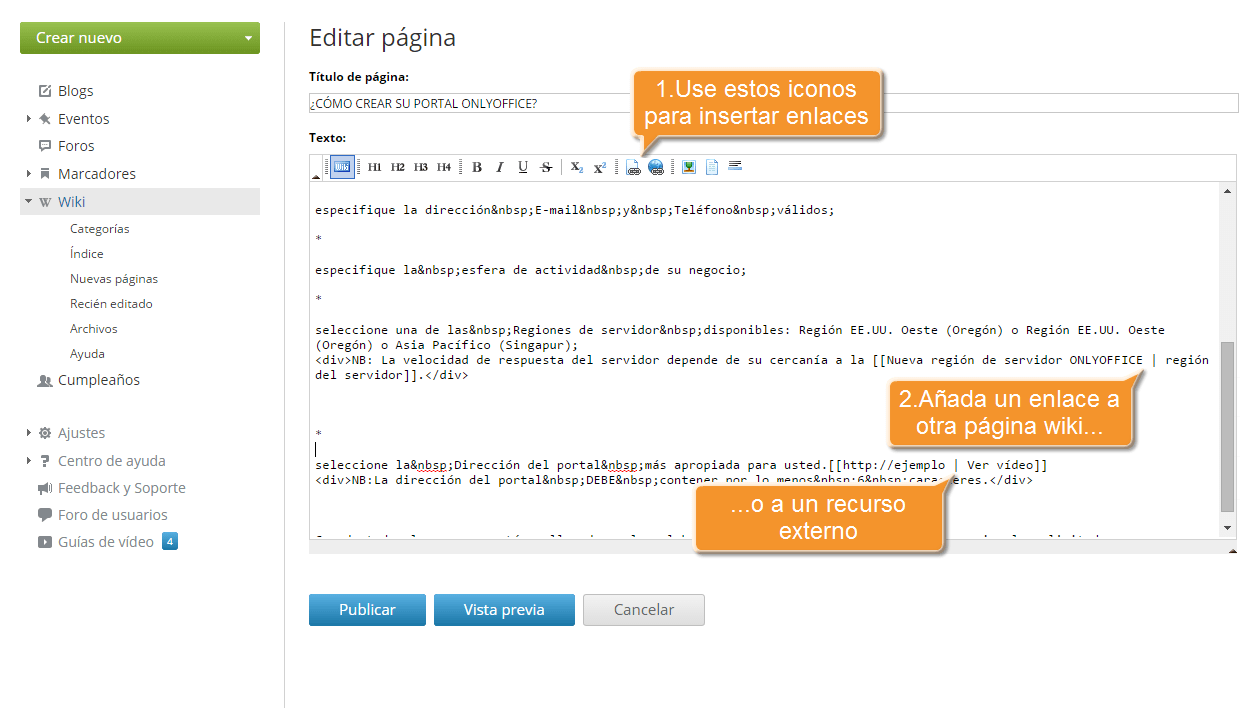The image size is (1240, 708).
Task: Expand the Marcadores section arrow
Action: click(x=29, y=174)
